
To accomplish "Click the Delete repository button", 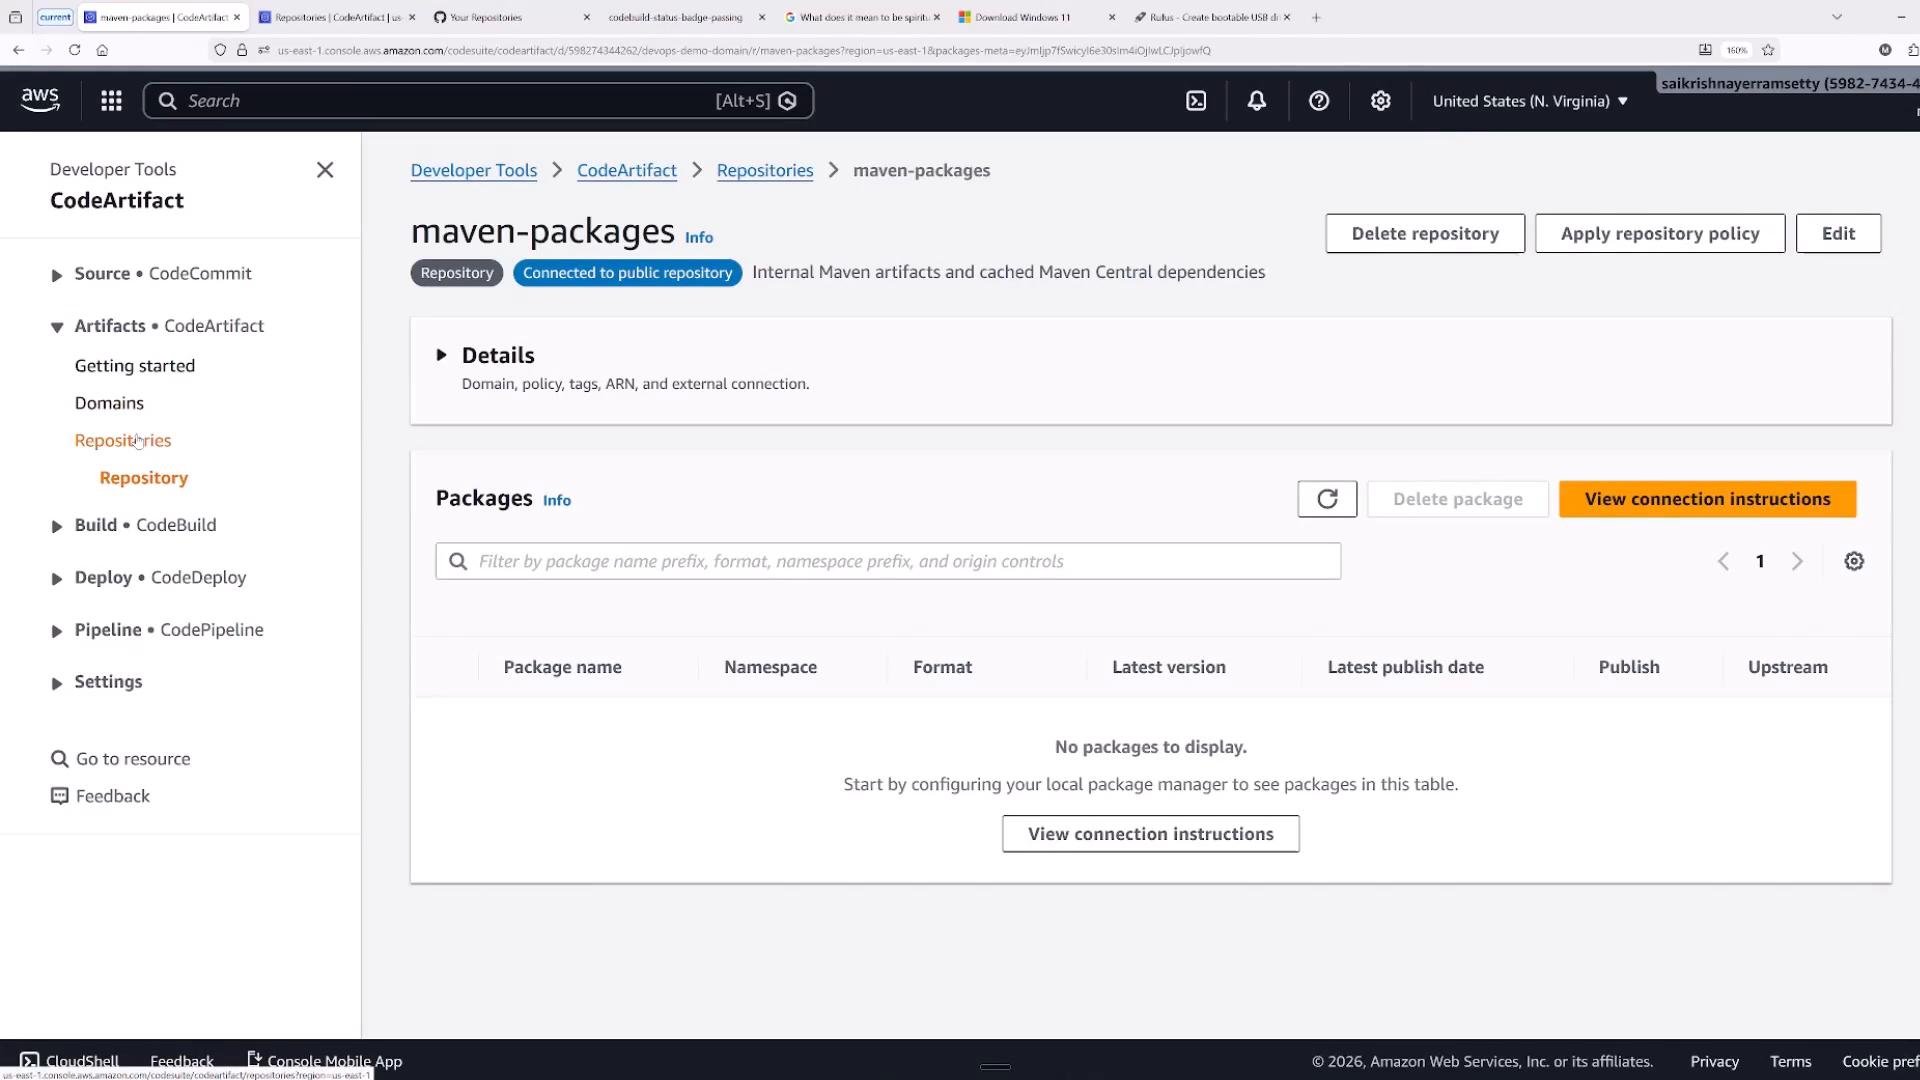I will click(x=1425, y=233).
